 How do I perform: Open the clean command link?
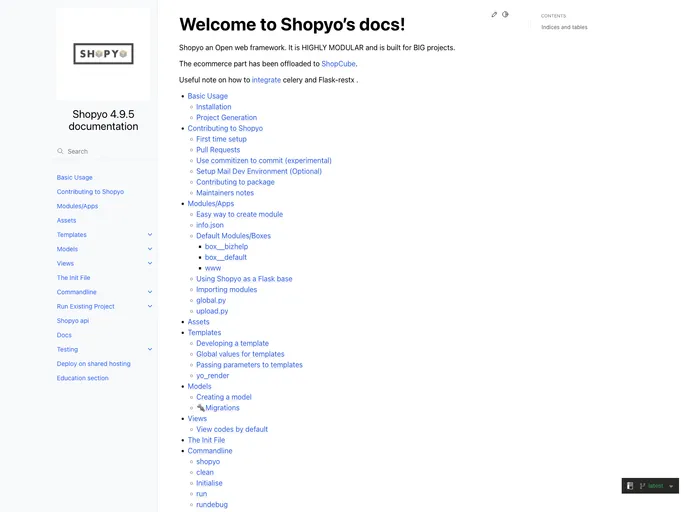click(205, 472)
